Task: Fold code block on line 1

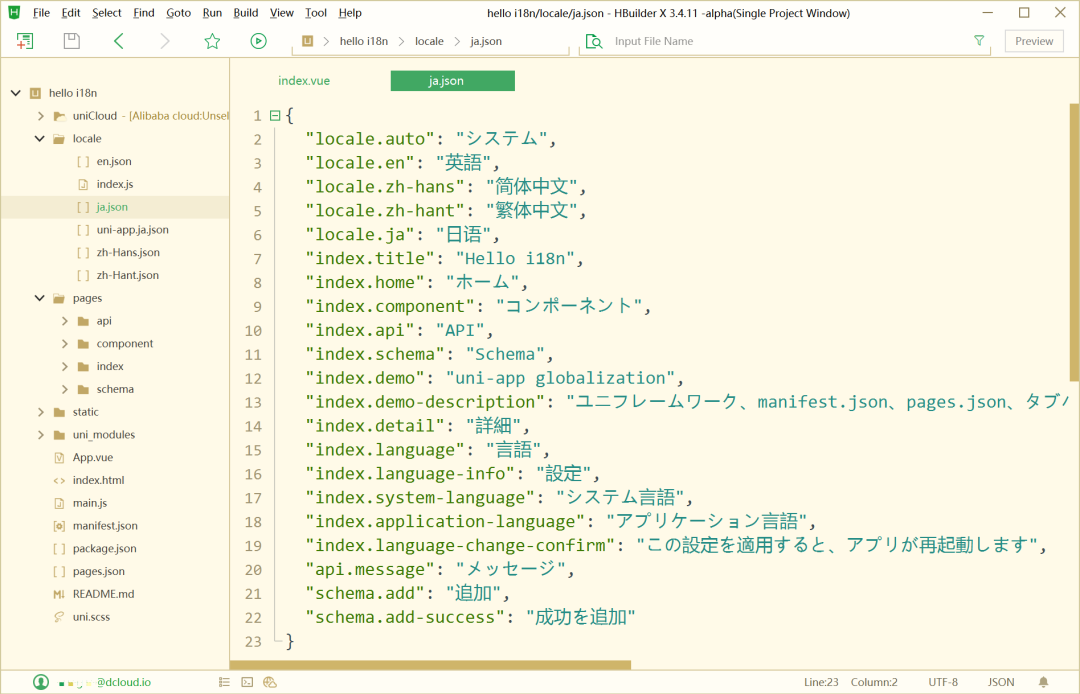Action: tap(275, 116)
